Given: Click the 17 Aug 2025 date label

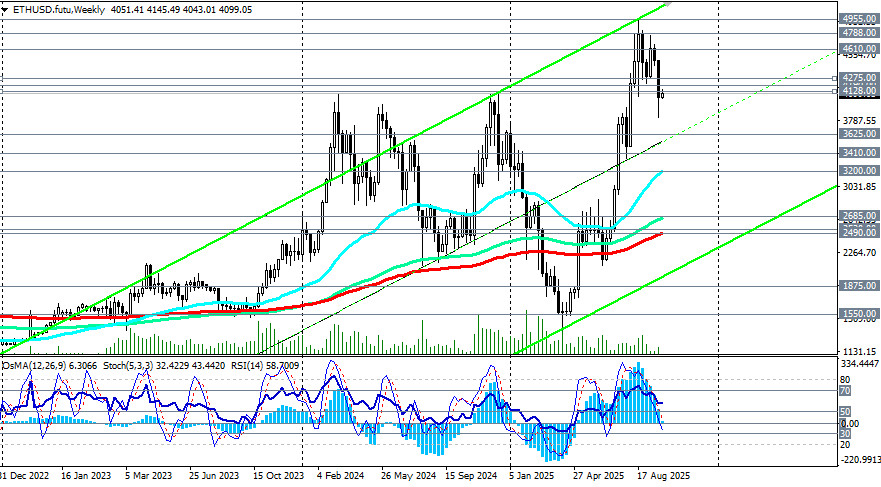Looking at the screenshot, I should [662, 476].
